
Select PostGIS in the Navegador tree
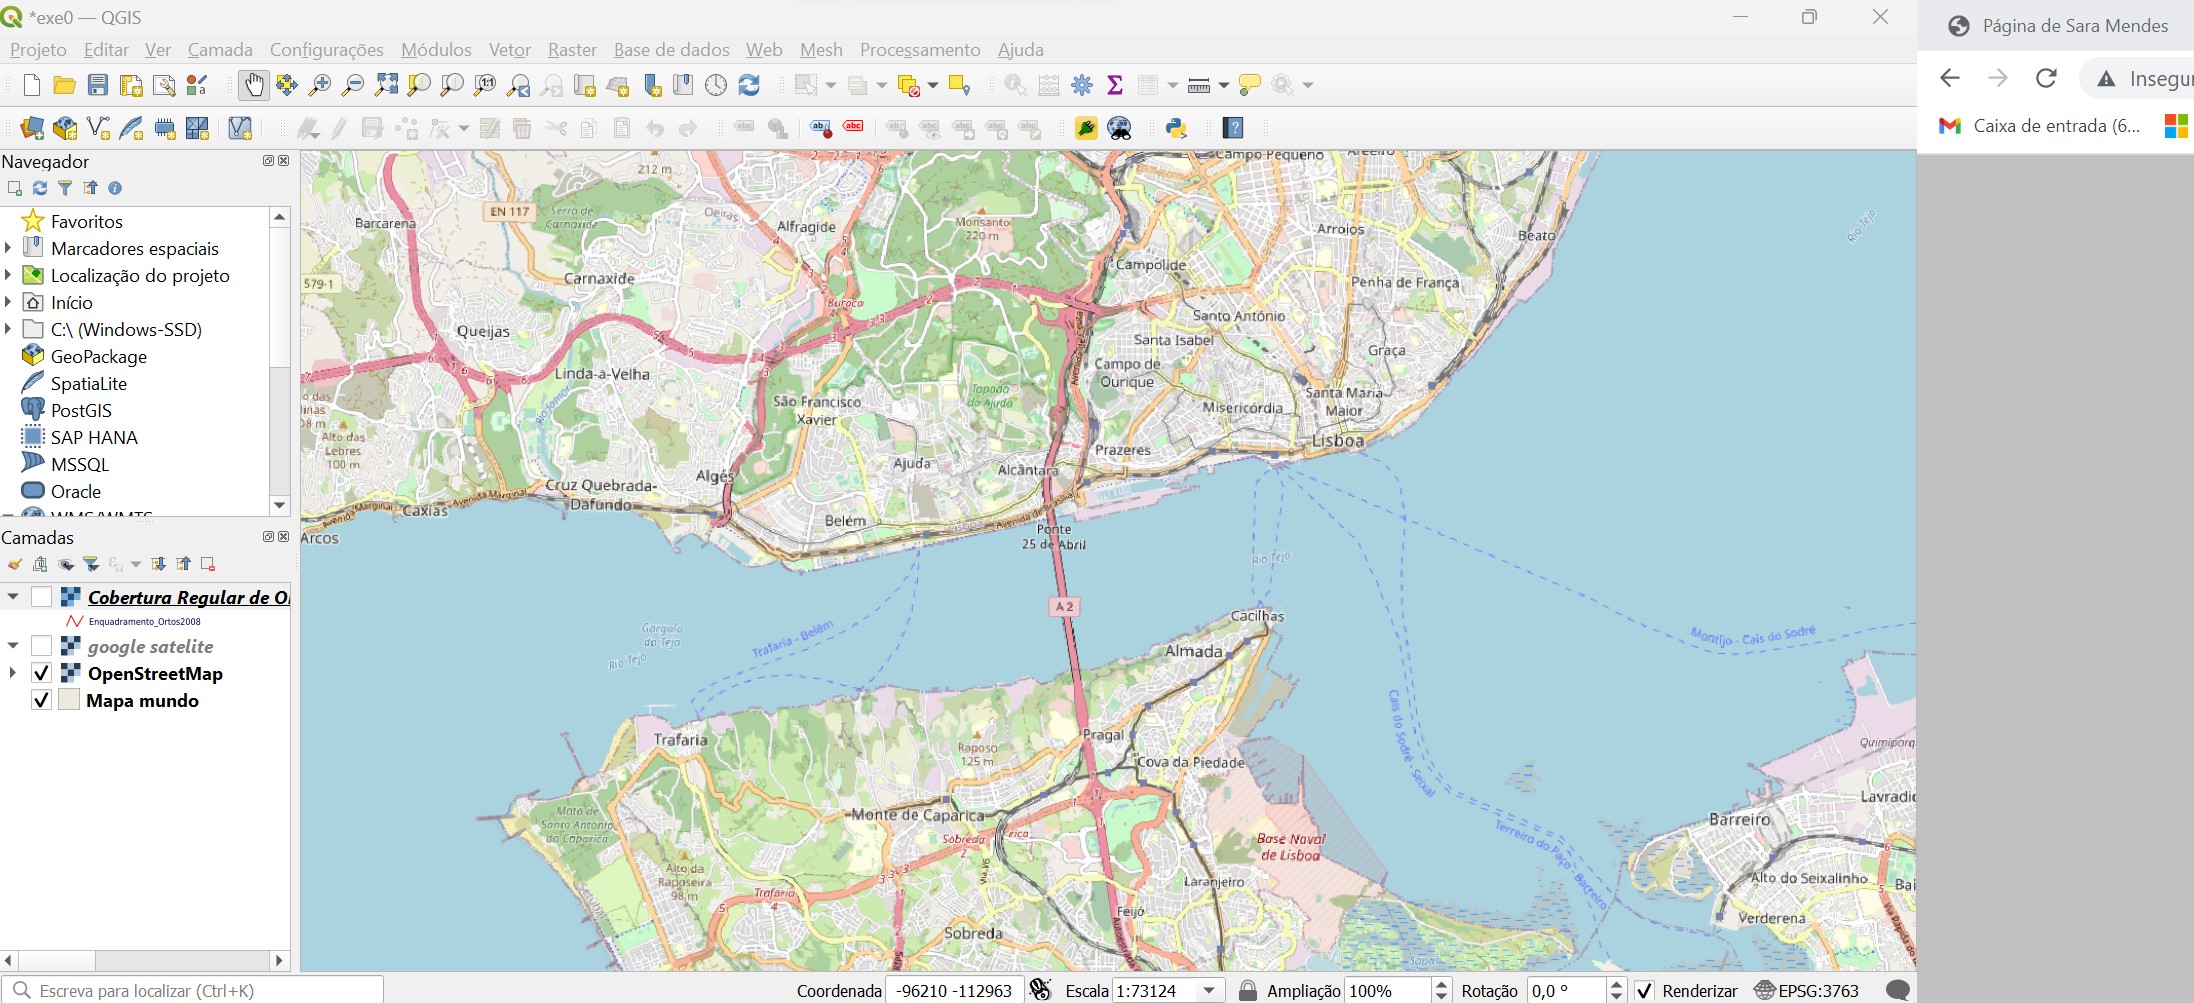click(81, 410)
